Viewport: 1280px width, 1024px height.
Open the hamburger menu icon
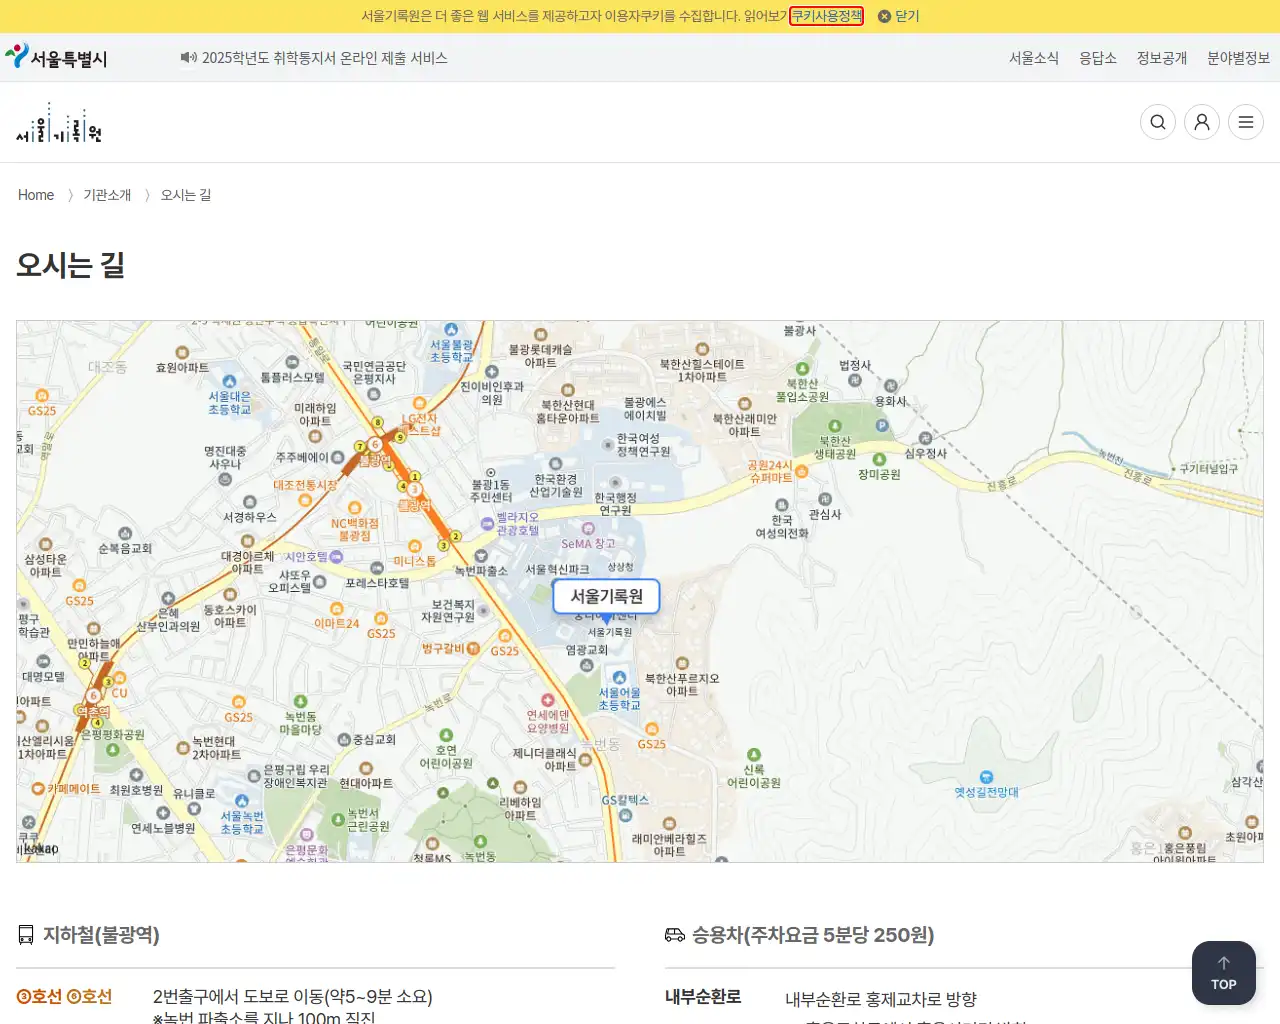click(1246, 122)
